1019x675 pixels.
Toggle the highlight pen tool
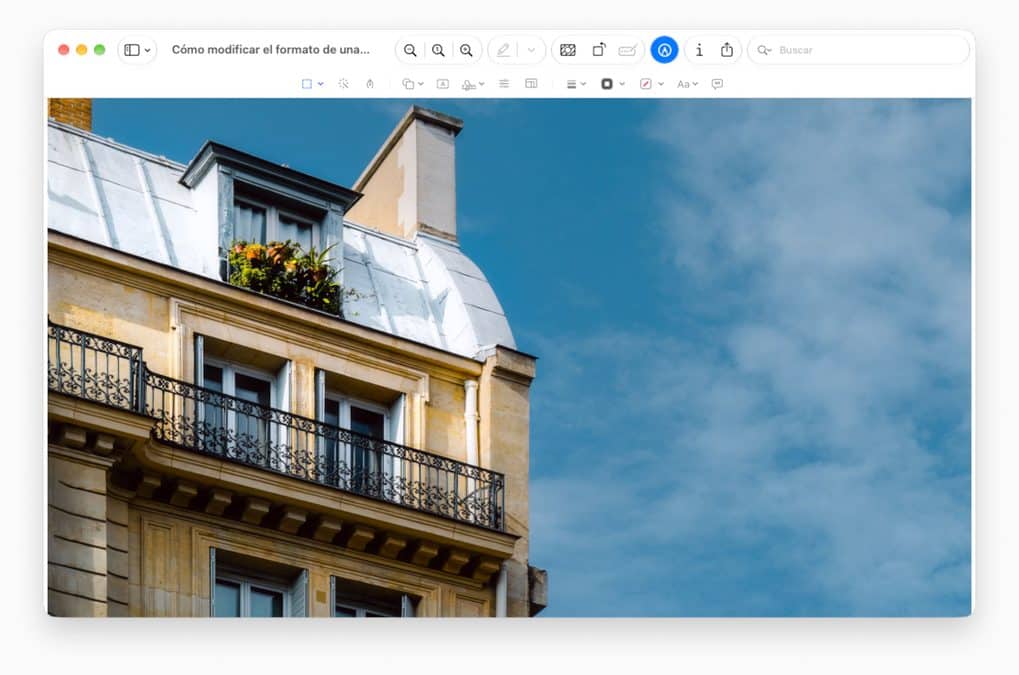point(503,50)
